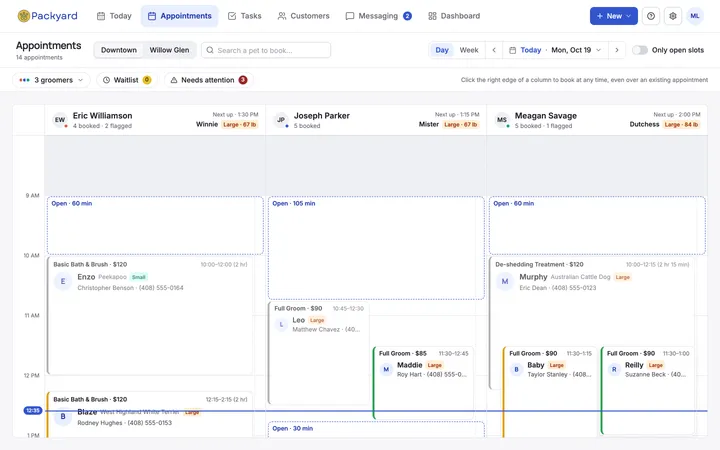Image resolution: width=720 pixels, height=450 pixels.
Task: Select the Willow Glen location
Action: pos(169,50)
